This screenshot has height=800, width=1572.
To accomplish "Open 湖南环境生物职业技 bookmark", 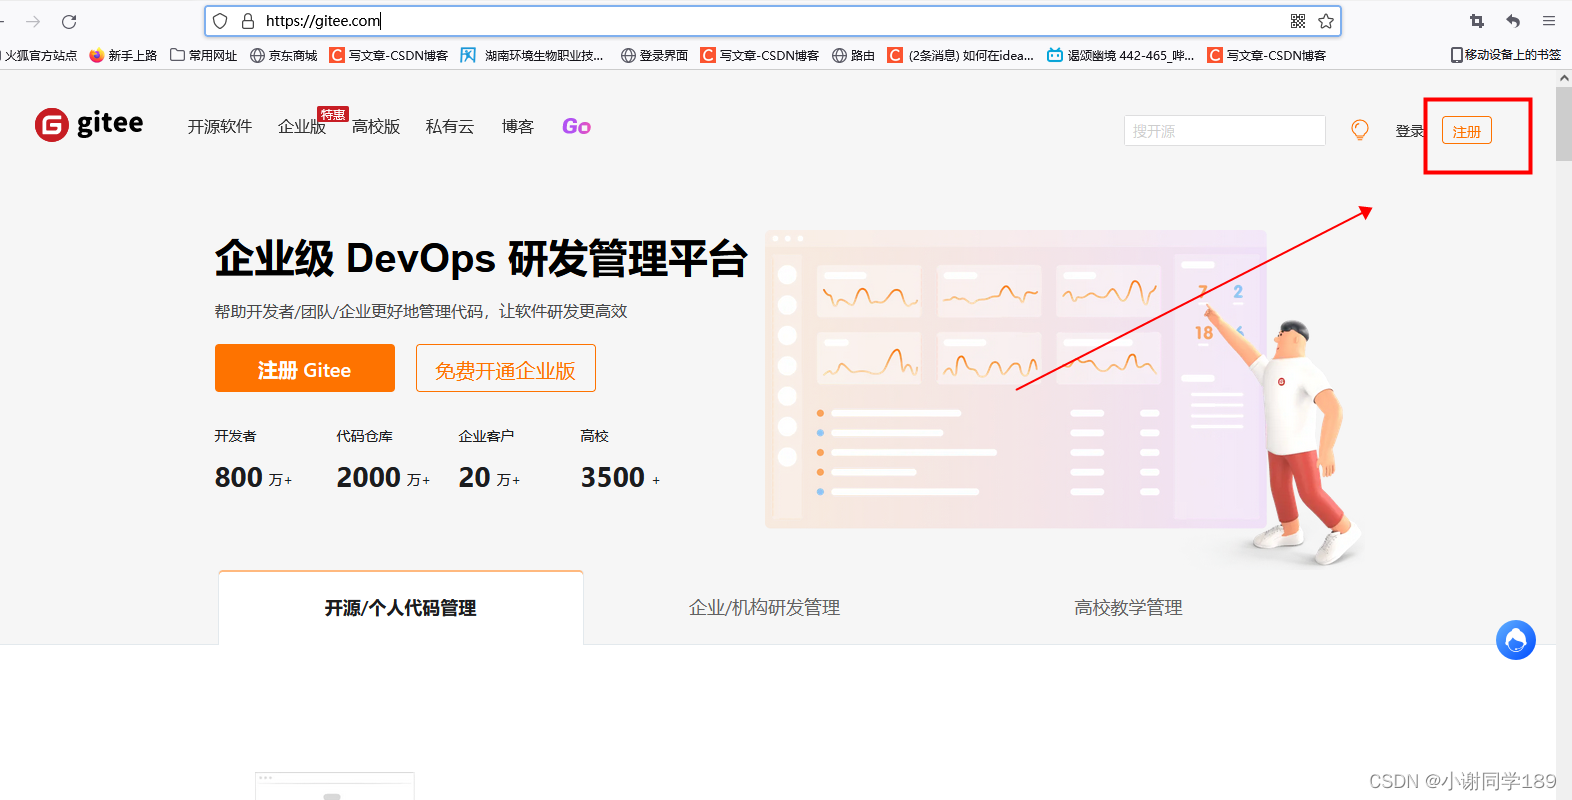I will click(x=532, y=55).
